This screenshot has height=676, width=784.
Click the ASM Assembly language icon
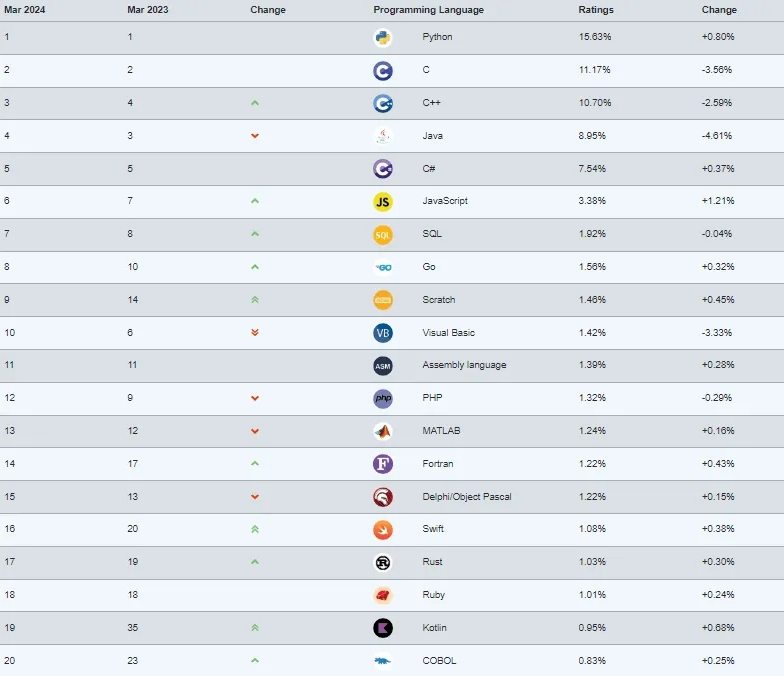click(383, 366)
